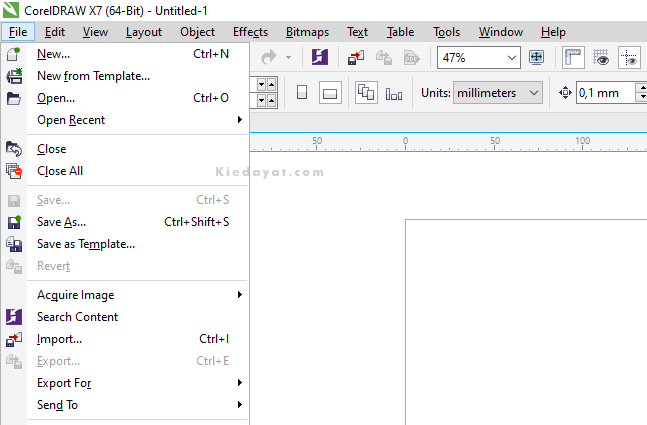Toggle the Show rulers button

[x=573, y=57]
